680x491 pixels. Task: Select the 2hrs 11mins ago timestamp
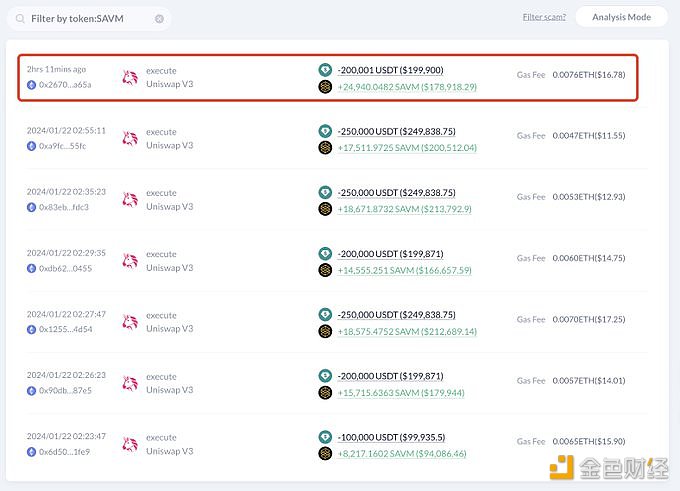click(x=56, y=69)
